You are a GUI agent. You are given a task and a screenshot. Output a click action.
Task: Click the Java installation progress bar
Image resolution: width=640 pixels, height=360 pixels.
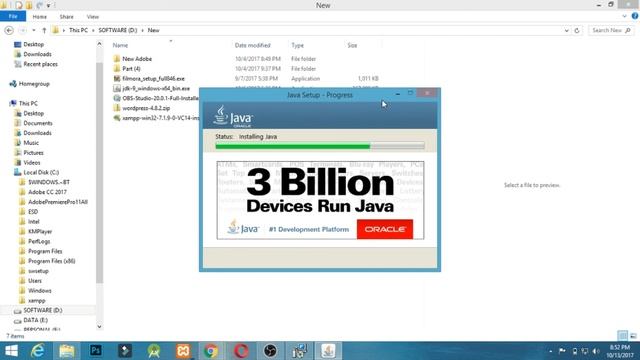coord(320,146)
